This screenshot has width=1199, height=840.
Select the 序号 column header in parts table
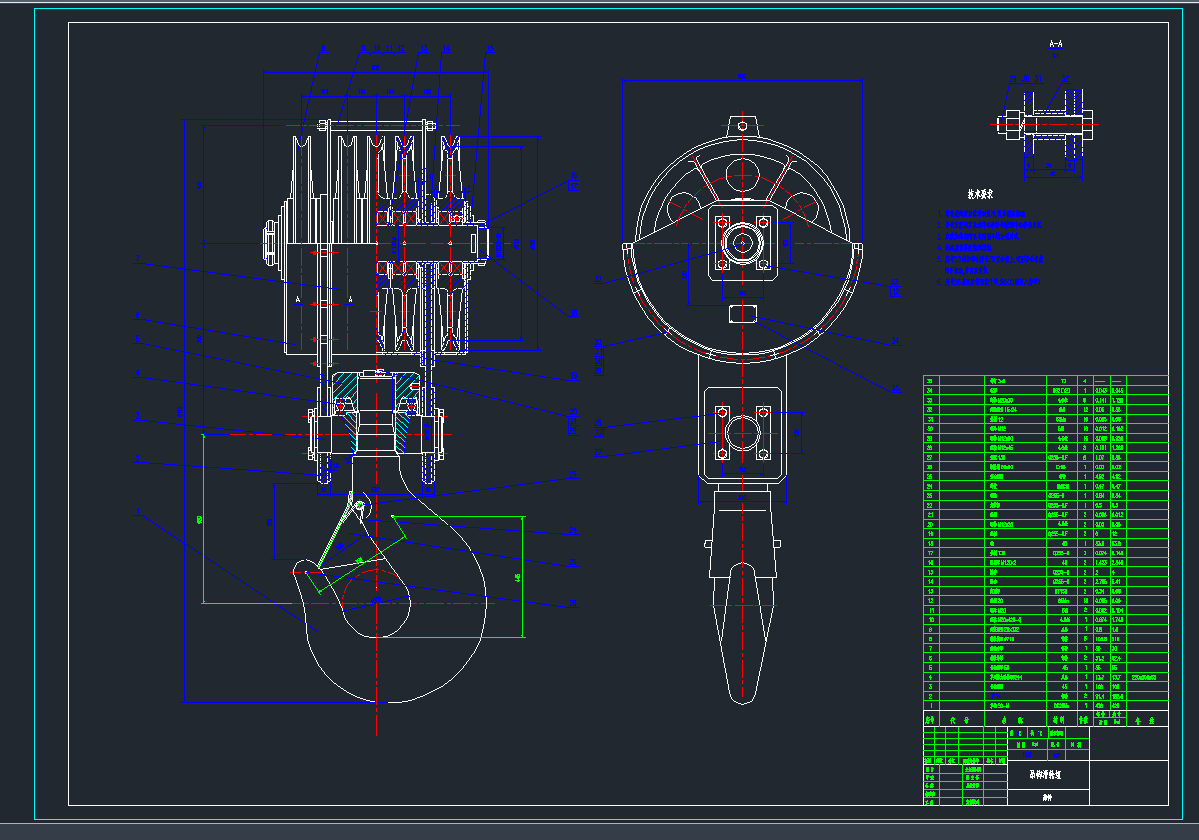[x=930, y=719]
